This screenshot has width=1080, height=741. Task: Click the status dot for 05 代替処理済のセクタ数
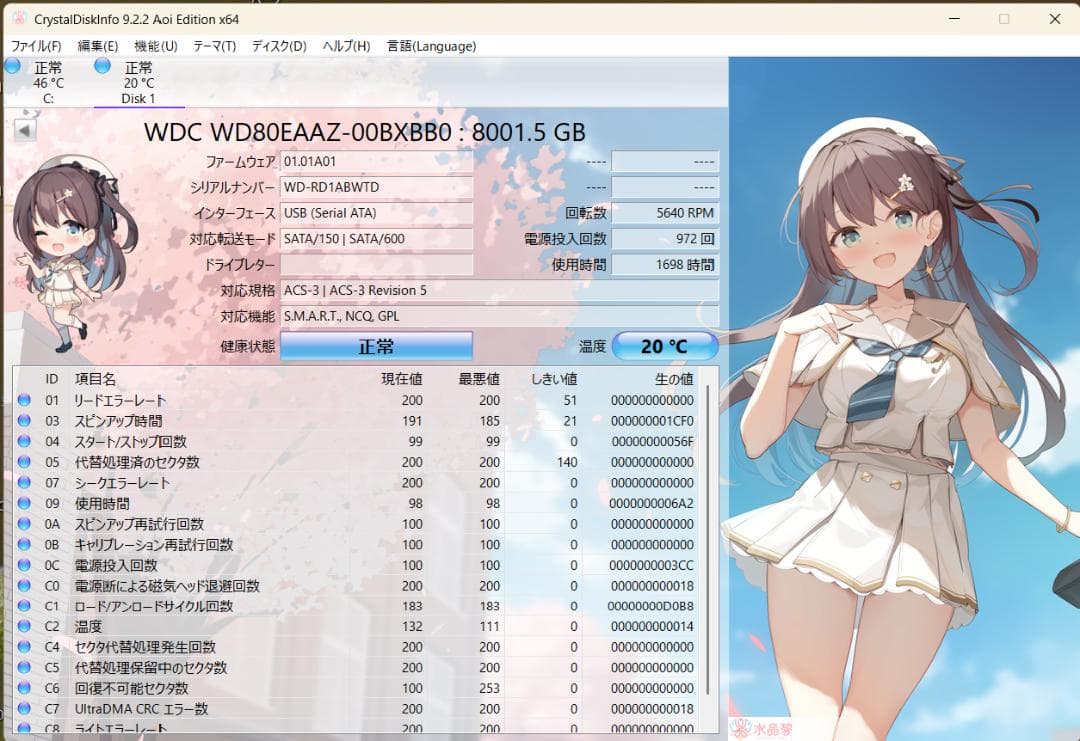[x=24, y=462]
